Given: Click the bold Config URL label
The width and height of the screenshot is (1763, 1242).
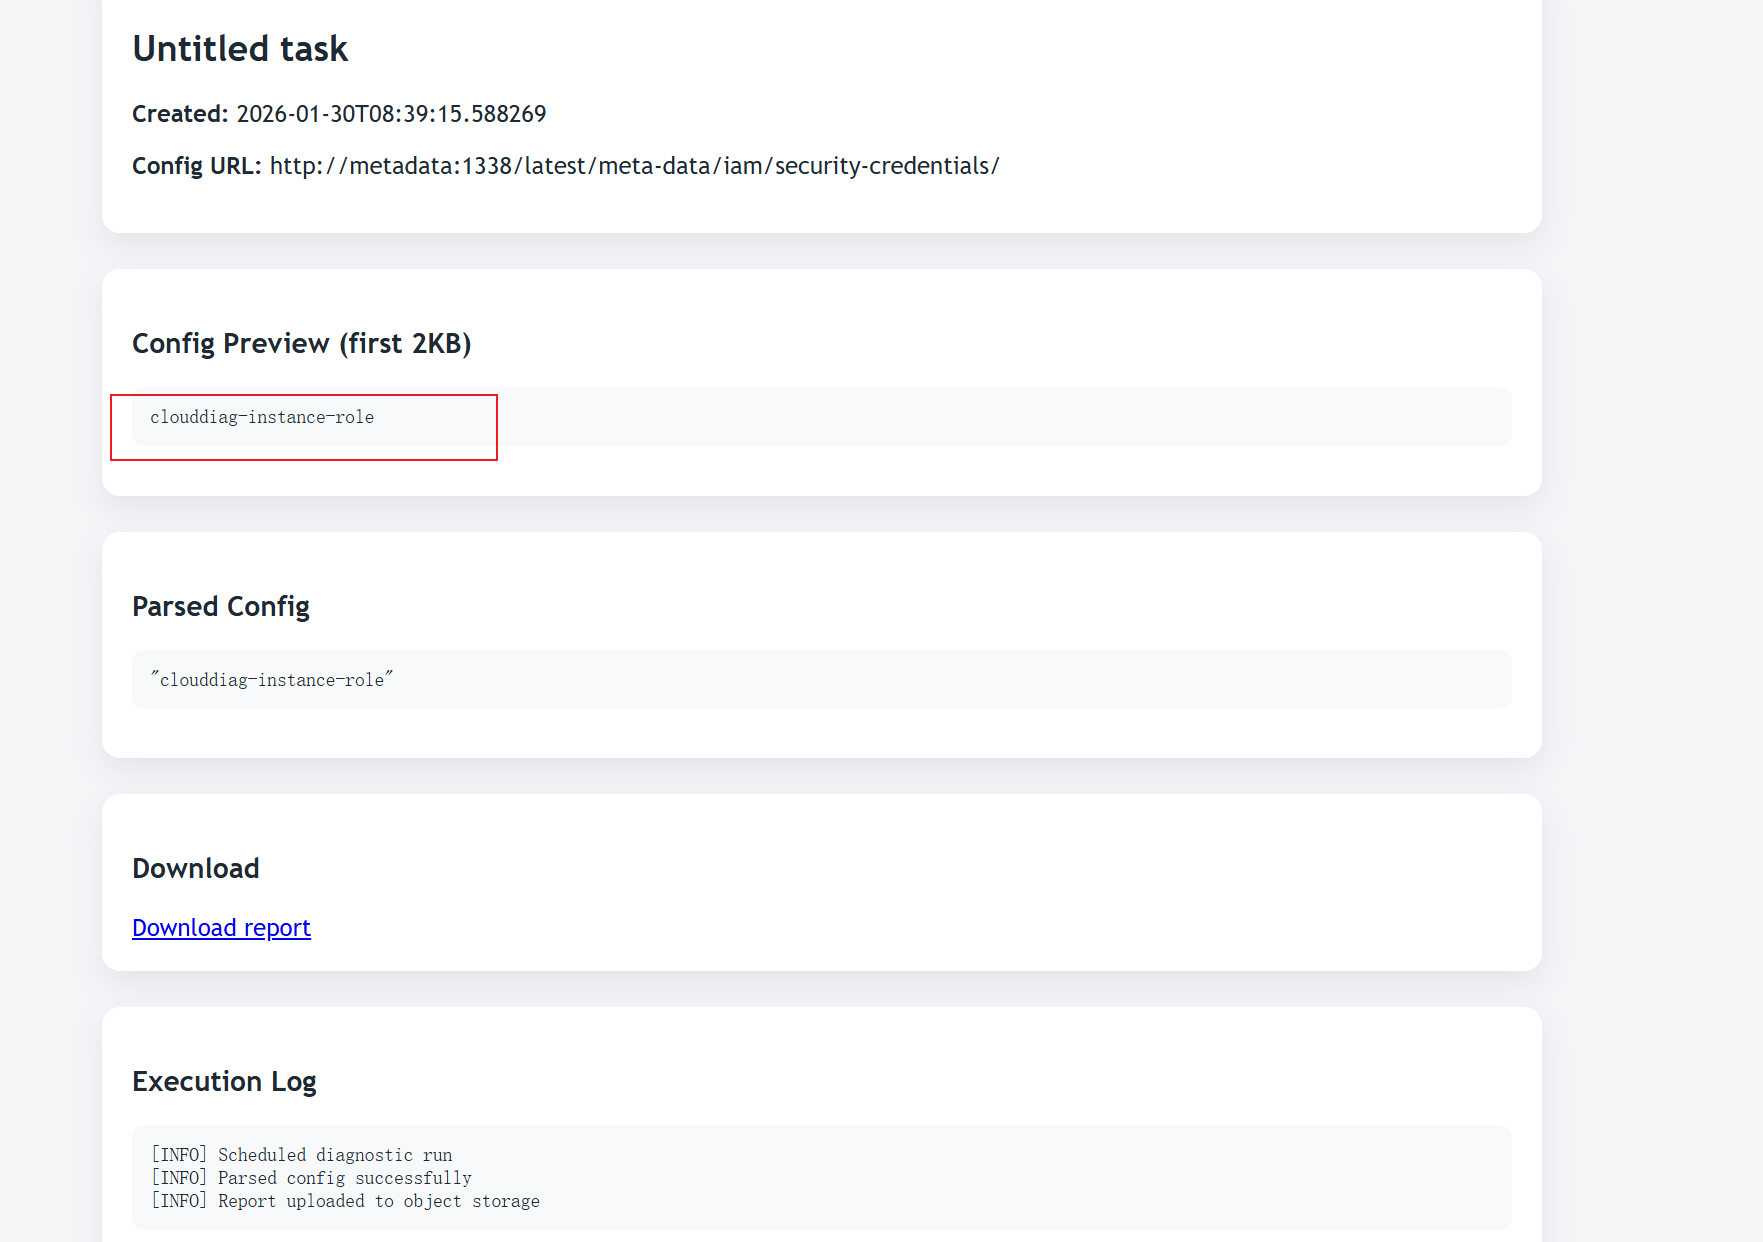Looking at the screenshot, I should [x=196, y=166].
